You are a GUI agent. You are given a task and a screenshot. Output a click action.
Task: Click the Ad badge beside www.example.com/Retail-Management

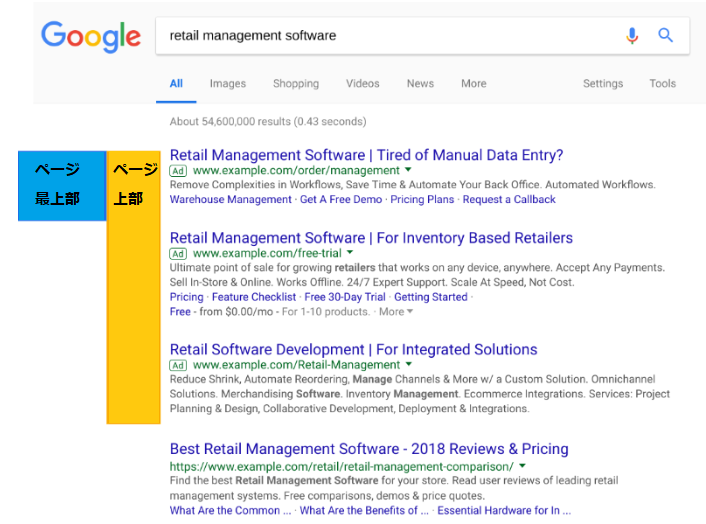178,365
